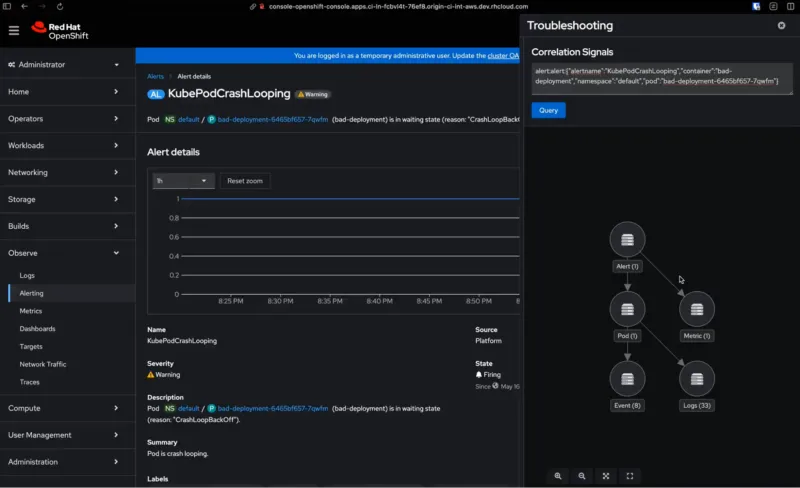Click the Query button
Image resolution: width=800 pixels, height=488 pixels.
pyautogui.click(x=548, y=110)
